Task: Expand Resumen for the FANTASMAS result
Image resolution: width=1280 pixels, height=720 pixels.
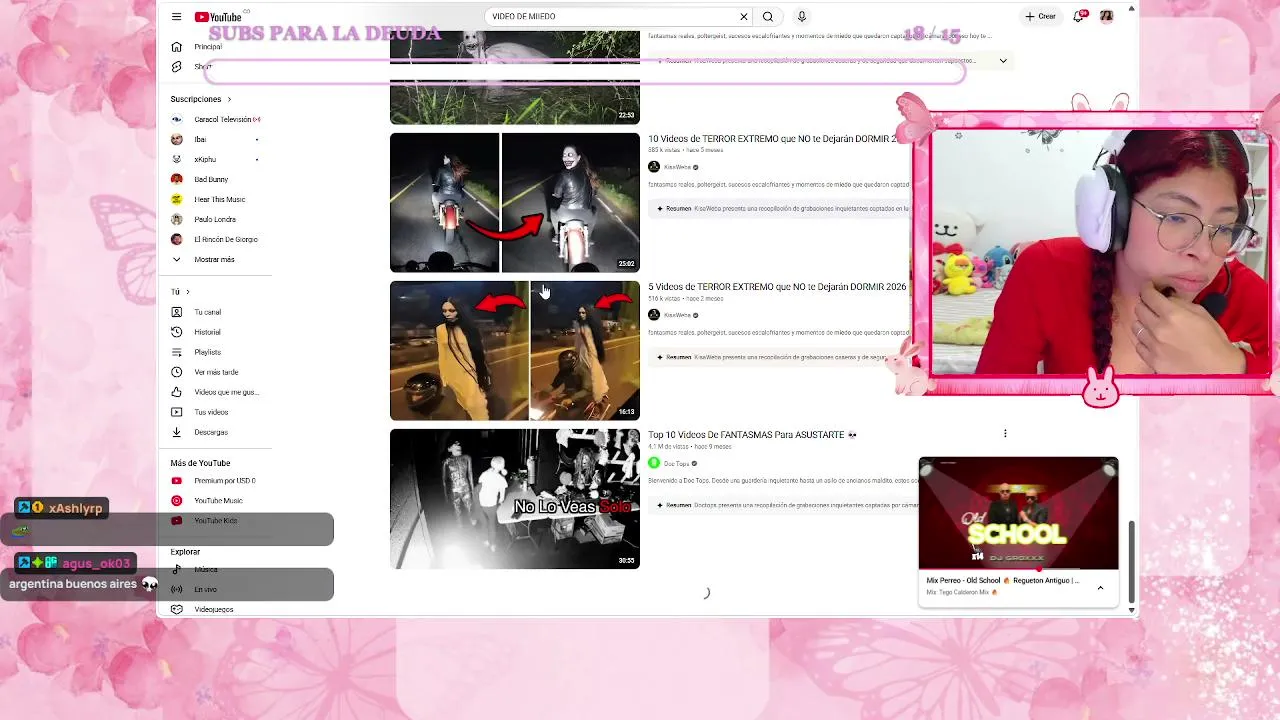Action: coord(782,505)
